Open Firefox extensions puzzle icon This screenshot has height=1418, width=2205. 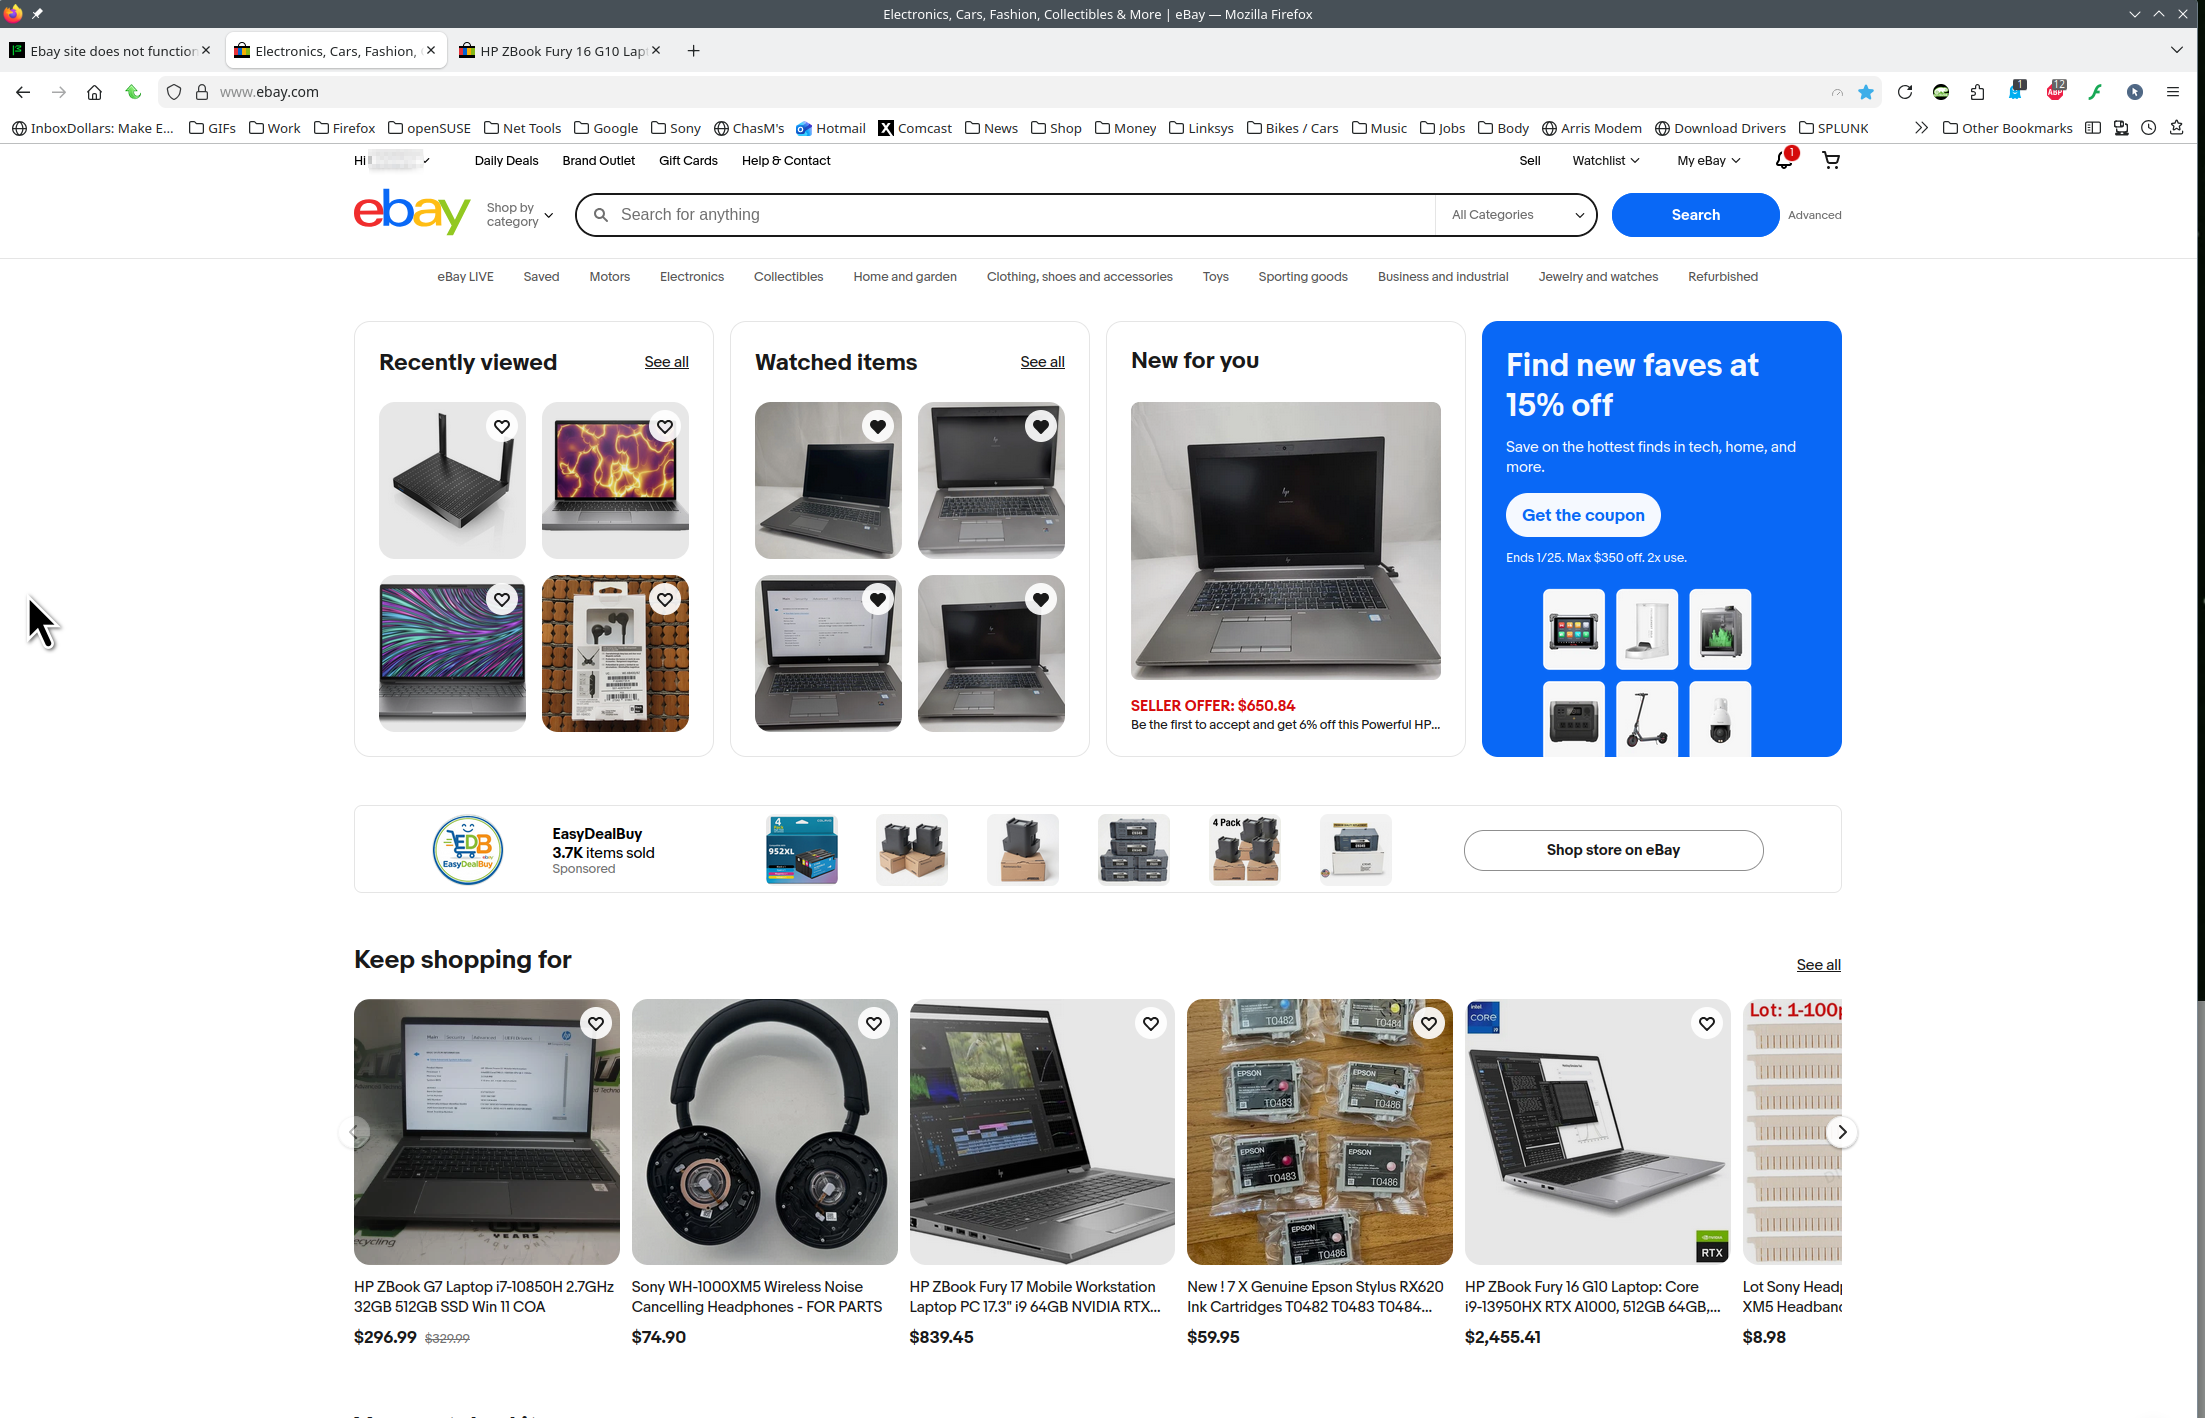pyautogui.click(x=1977, y=92)
